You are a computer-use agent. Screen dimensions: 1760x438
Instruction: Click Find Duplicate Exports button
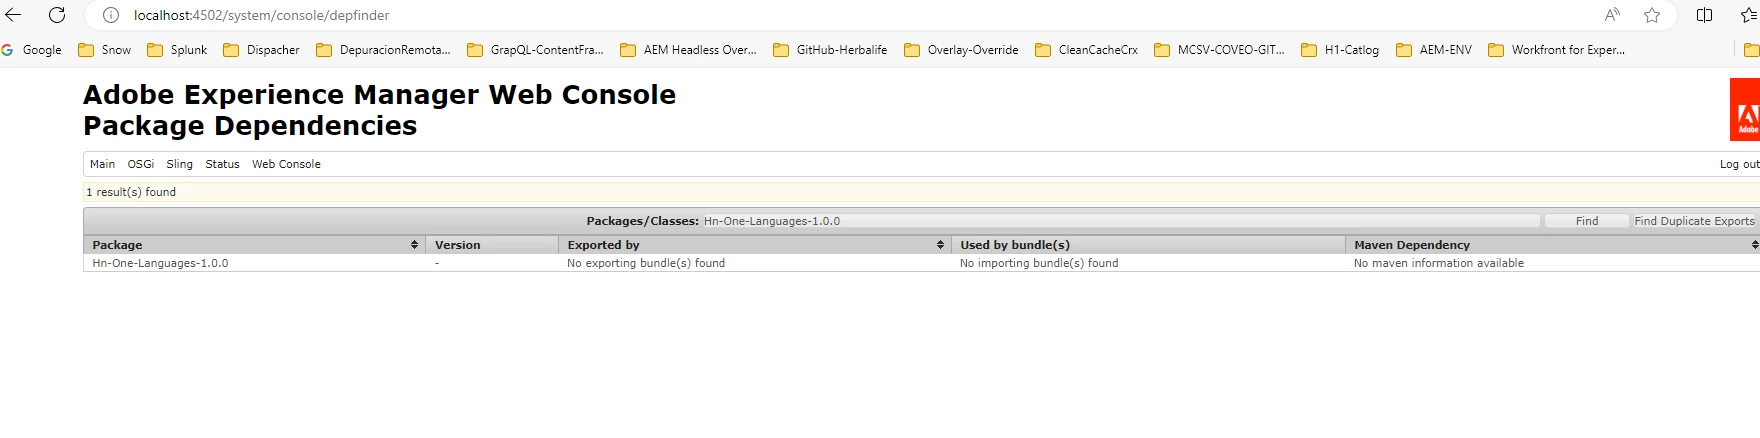coord(1694,221)
